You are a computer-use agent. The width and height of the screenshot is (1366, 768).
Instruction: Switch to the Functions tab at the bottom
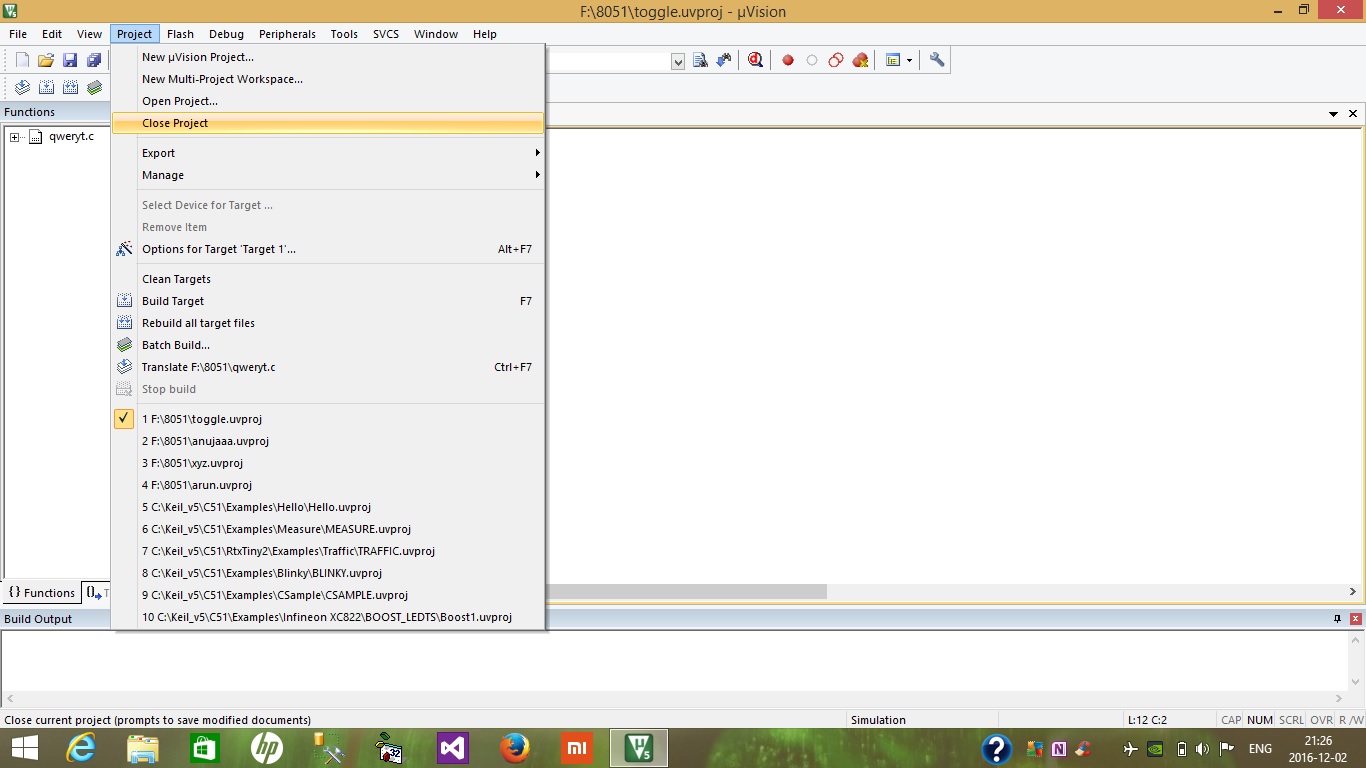pos(40,592)
